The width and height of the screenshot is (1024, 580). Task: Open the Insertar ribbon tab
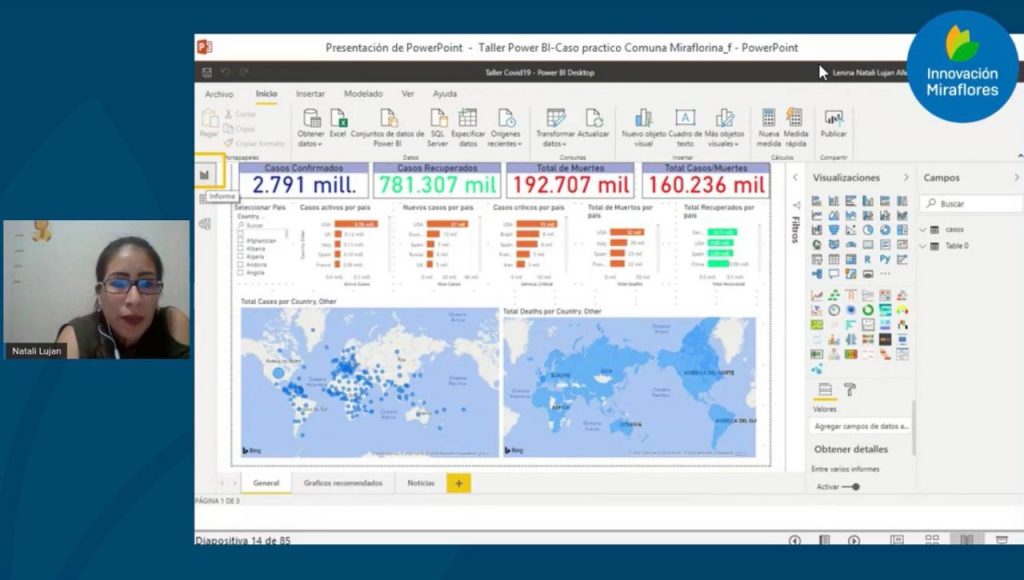(x=310, y=94)
